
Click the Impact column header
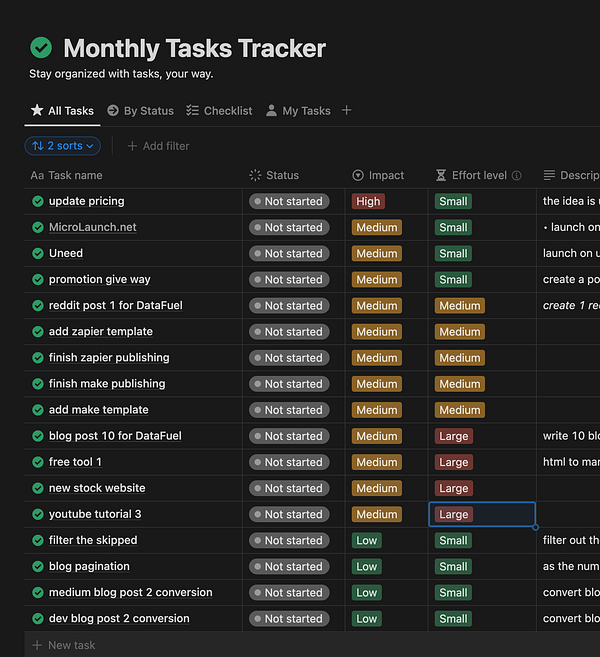point(386,175)
